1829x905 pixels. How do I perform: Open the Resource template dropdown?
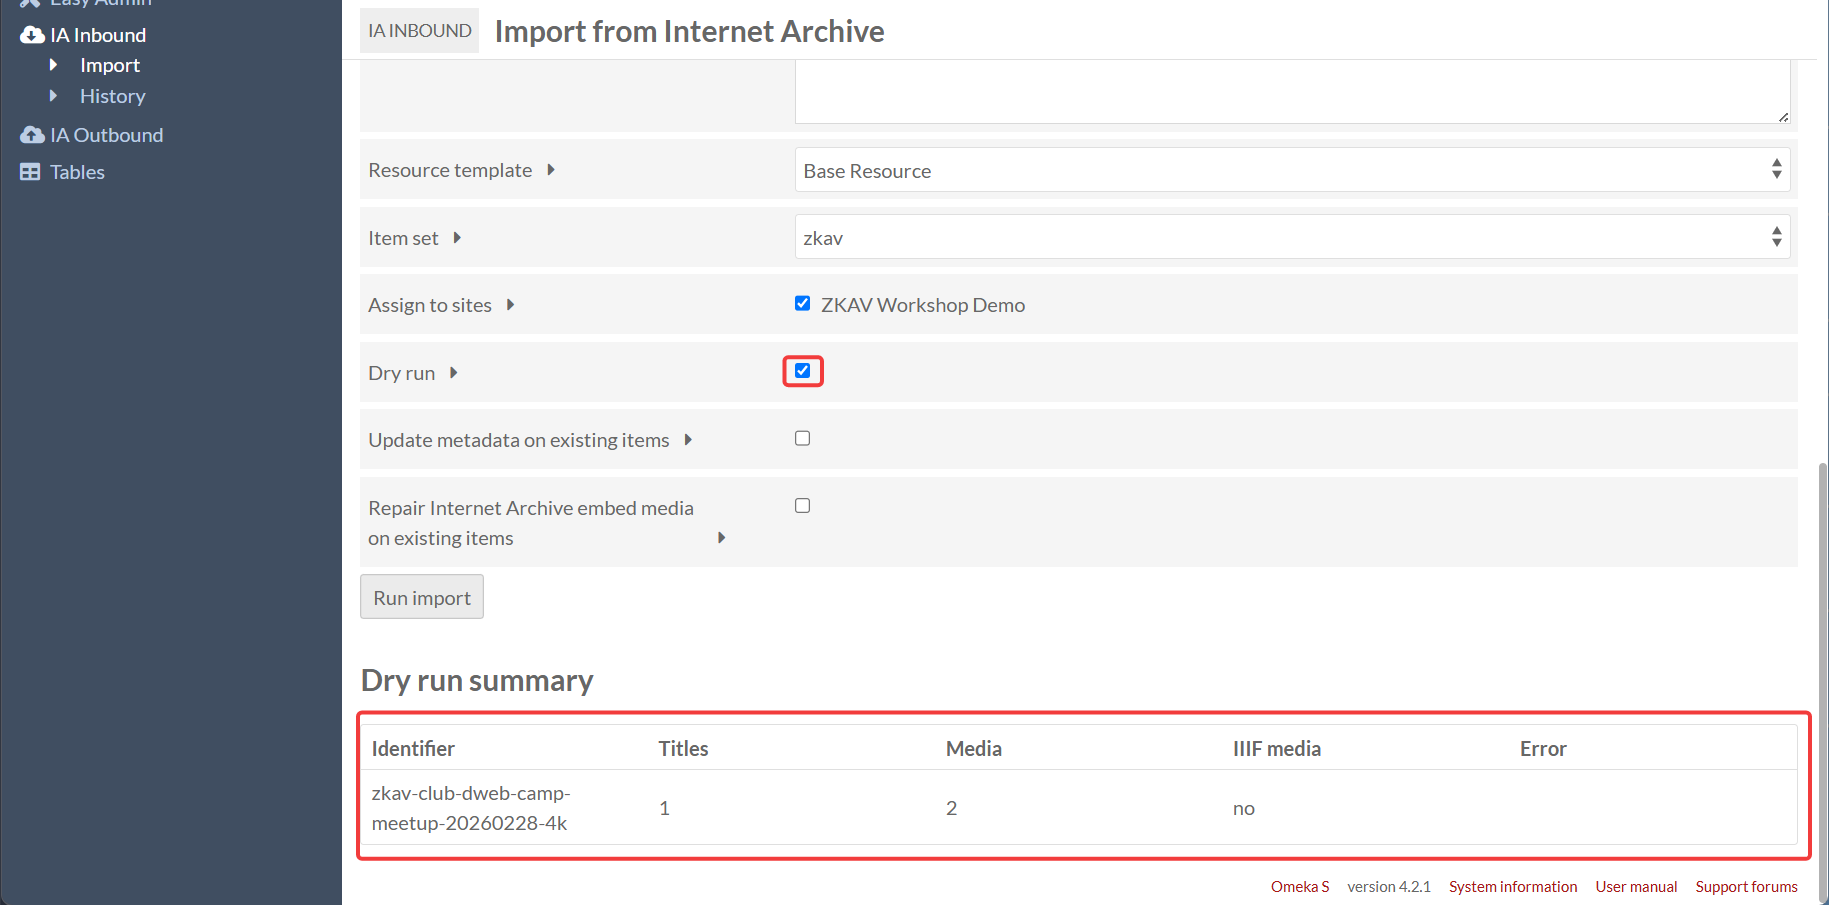(x=1292, y=170)
